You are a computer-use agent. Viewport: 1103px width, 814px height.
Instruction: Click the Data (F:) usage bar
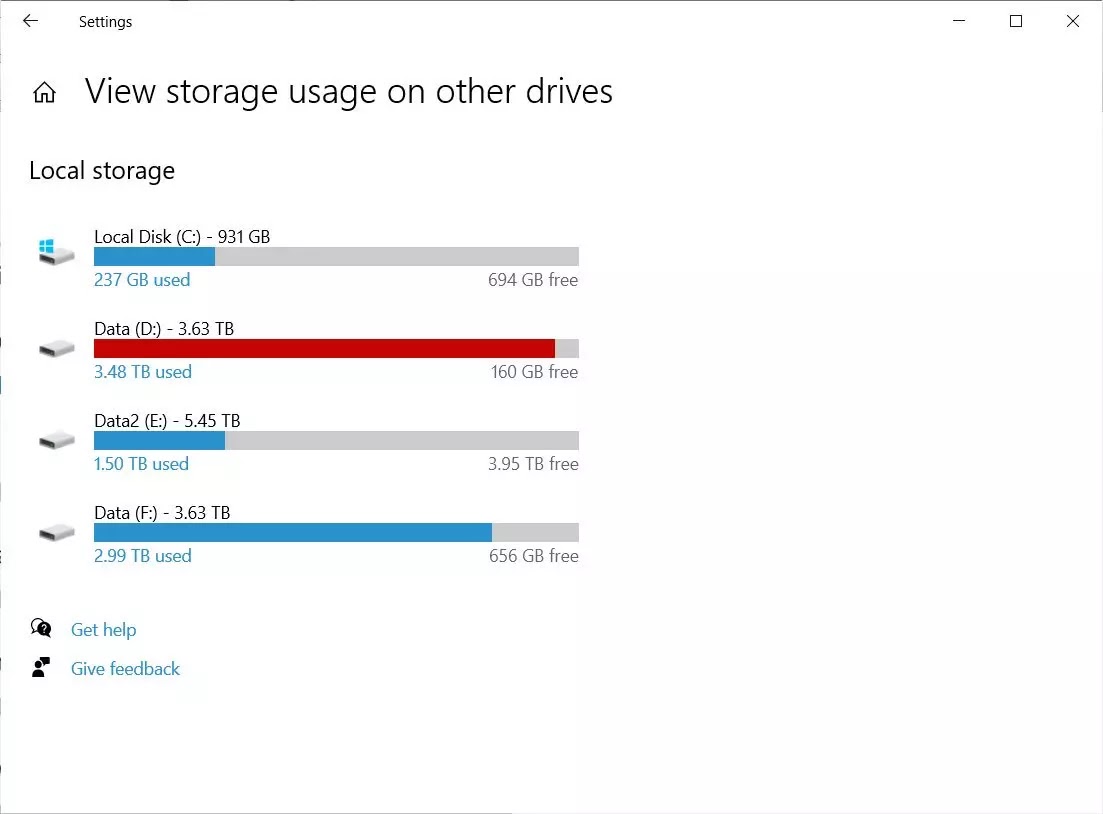click(x=336, y=532)
